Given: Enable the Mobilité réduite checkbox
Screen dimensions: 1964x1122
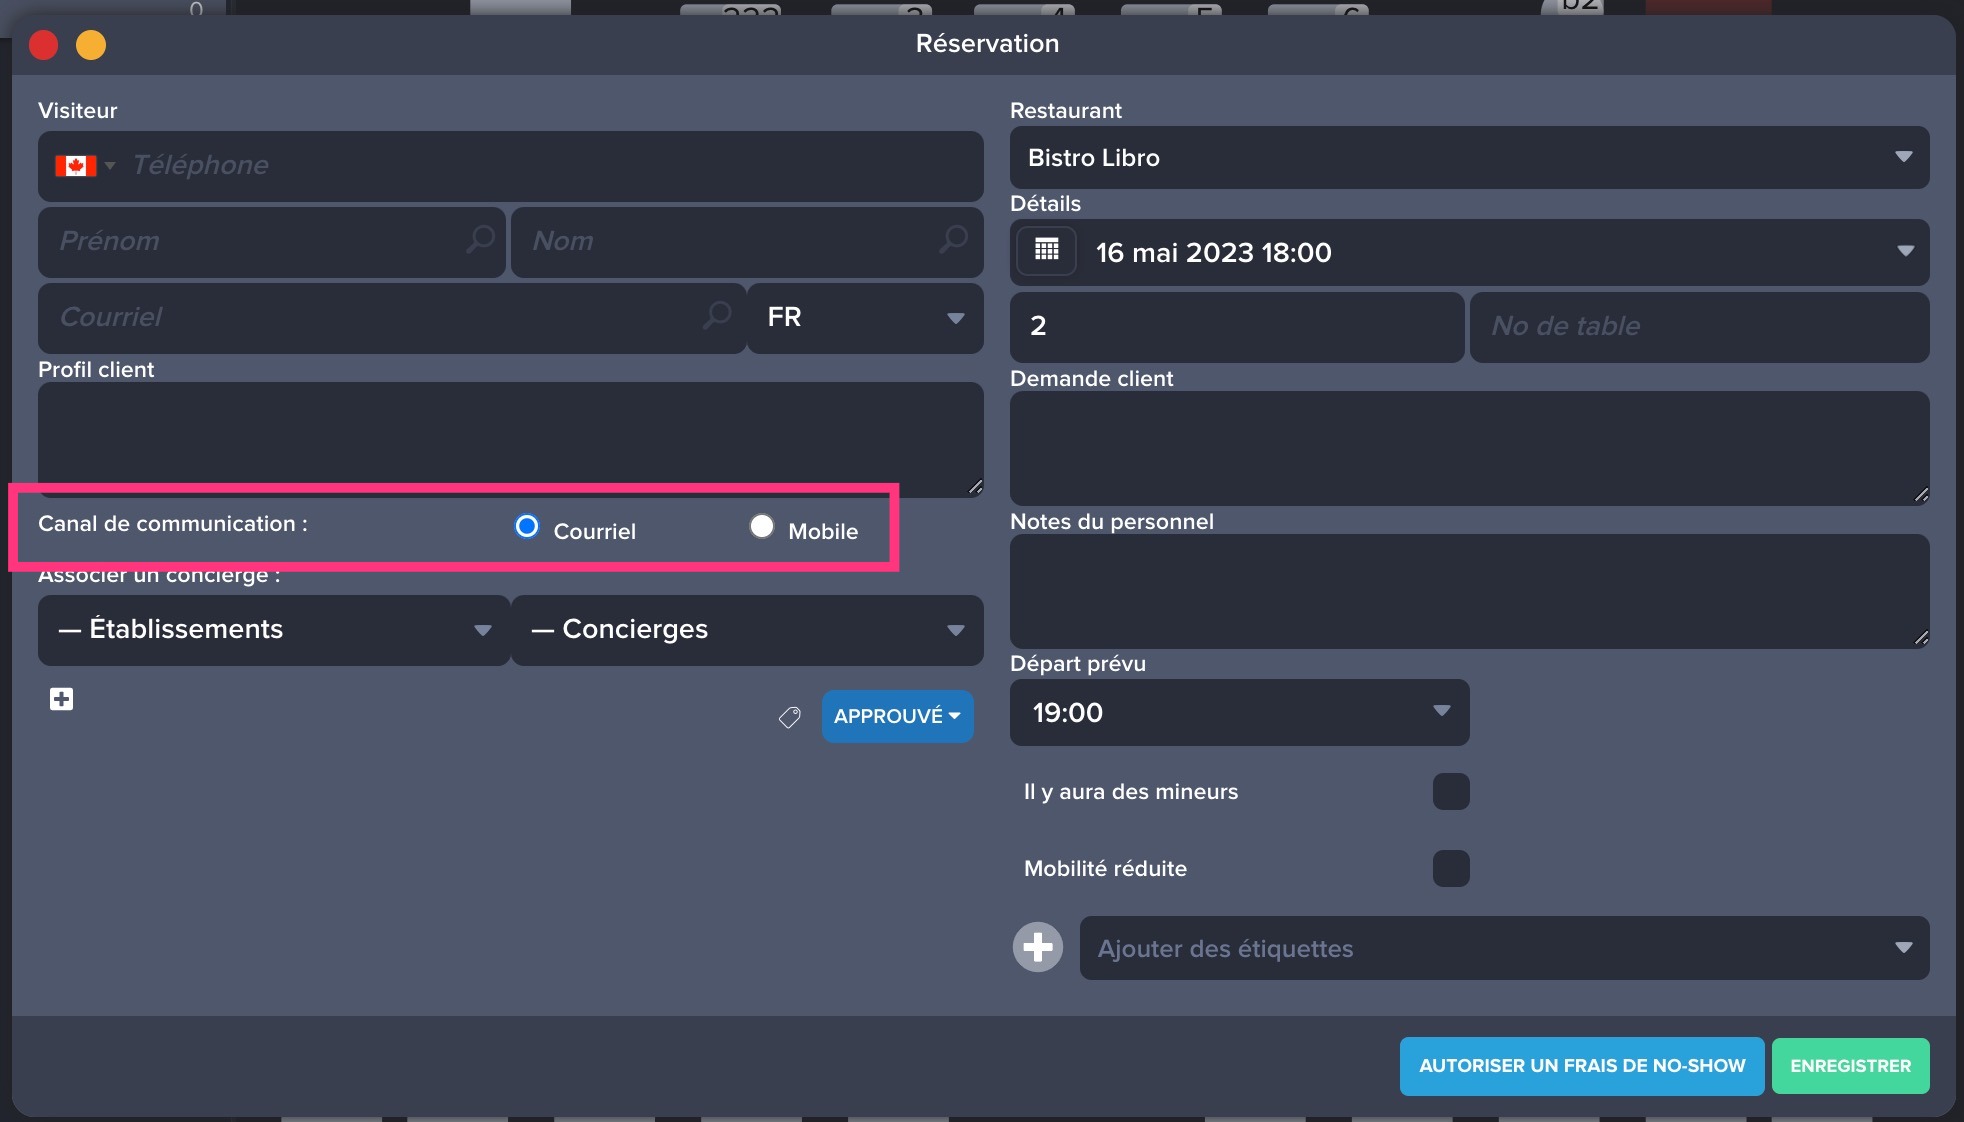Looking at the screenshot, I should coord(1450,868).
